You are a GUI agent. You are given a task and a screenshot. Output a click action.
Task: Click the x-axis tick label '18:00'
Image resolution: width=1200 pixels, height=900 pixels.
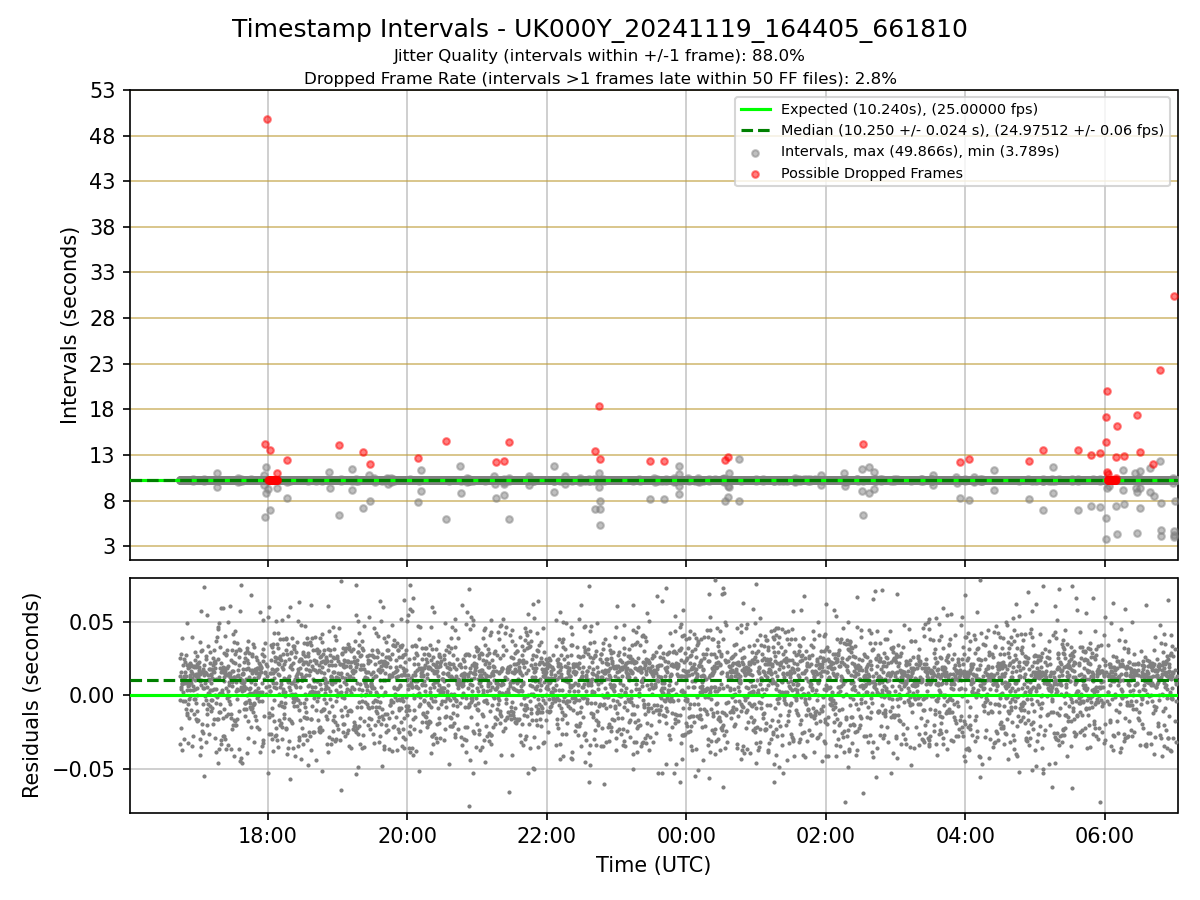pos(267,834)
